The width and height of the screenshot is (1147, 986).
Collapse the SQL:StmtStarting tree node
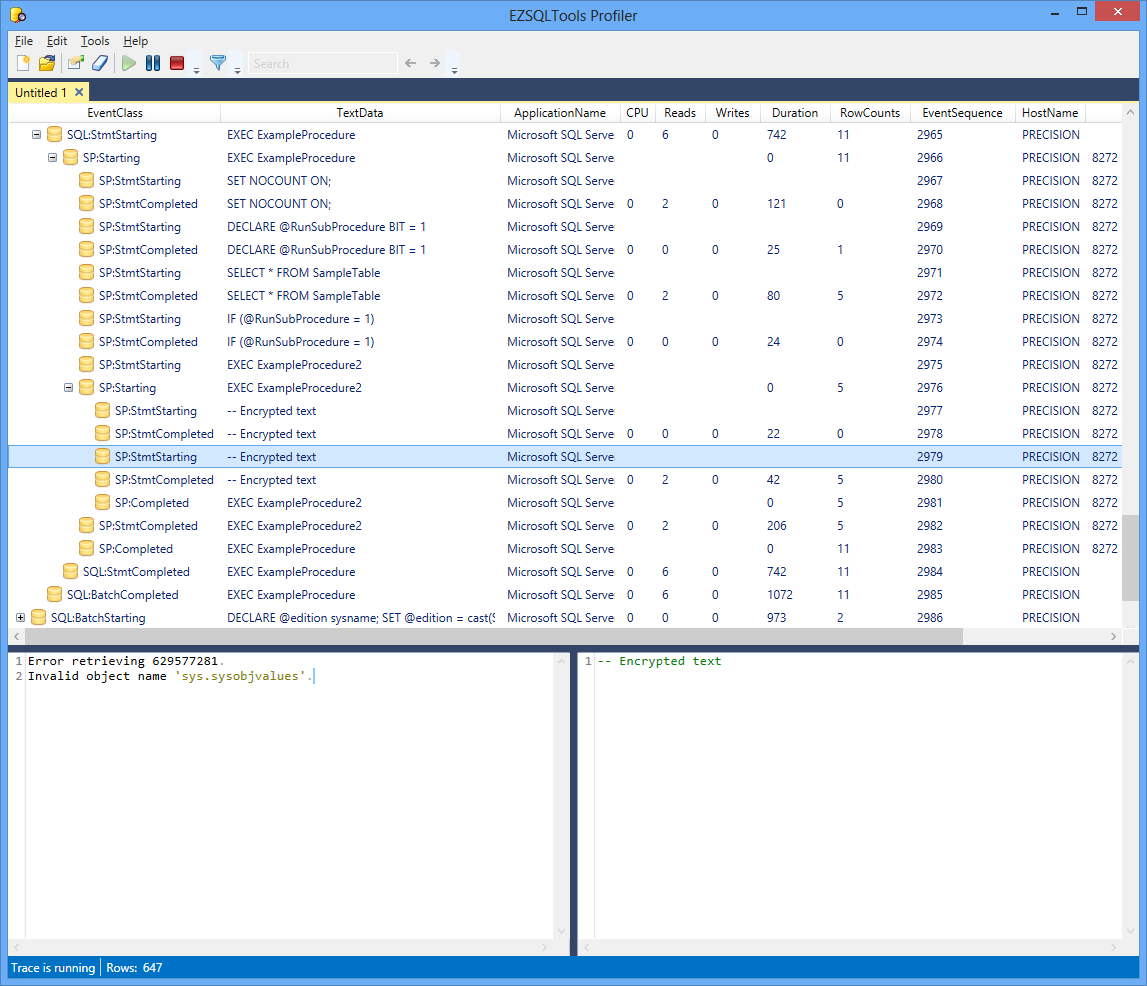[x=37, y=135]
